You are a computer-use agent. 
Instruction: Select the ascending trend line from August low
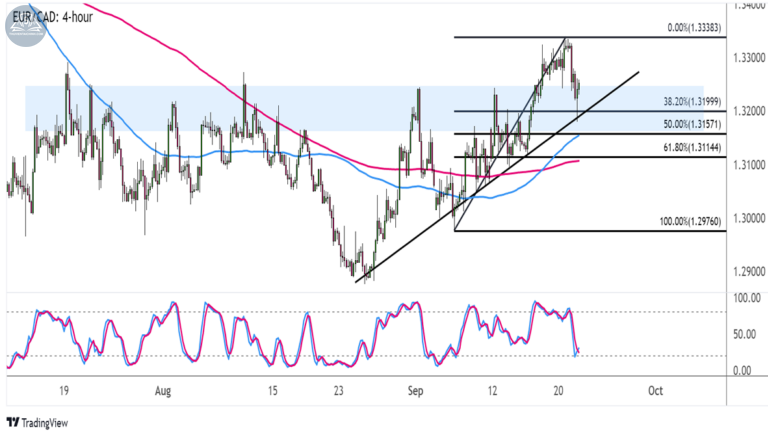497,177
